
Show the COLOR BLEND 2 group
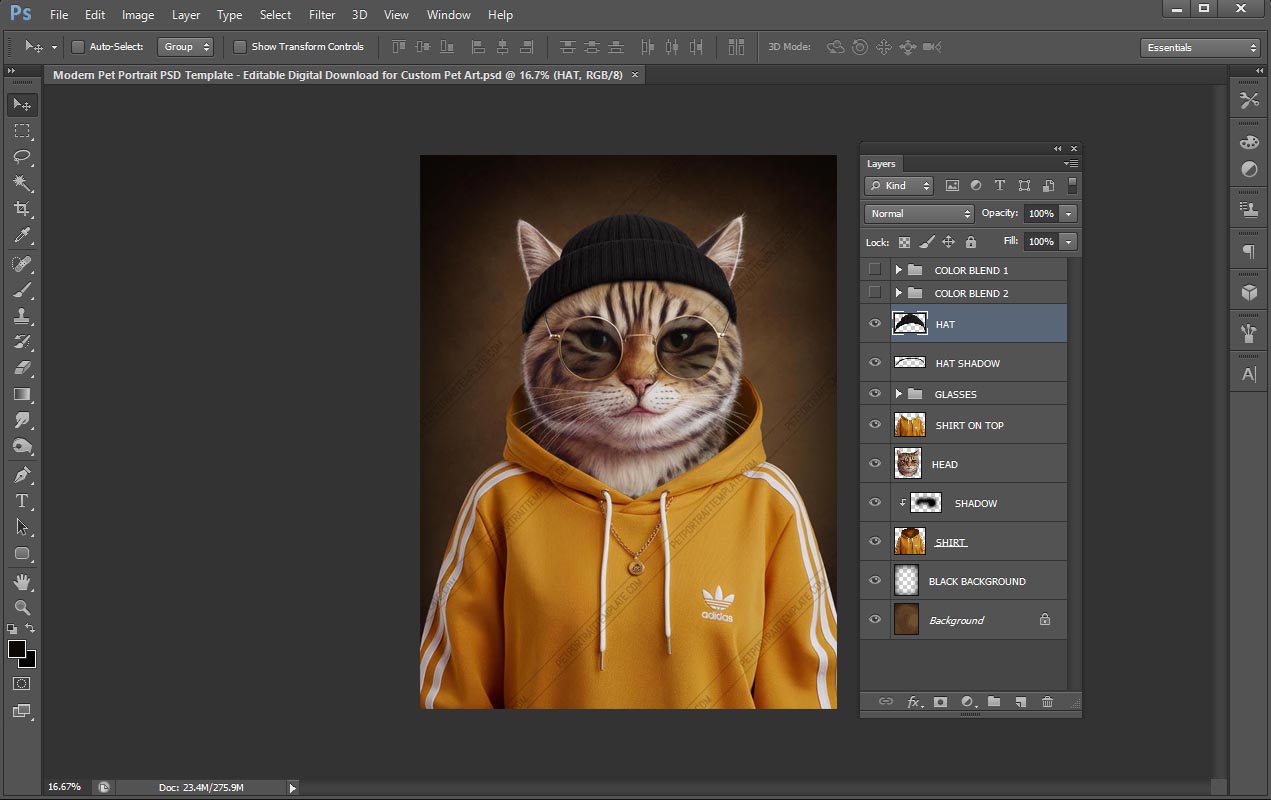click(x=875, y=293)
